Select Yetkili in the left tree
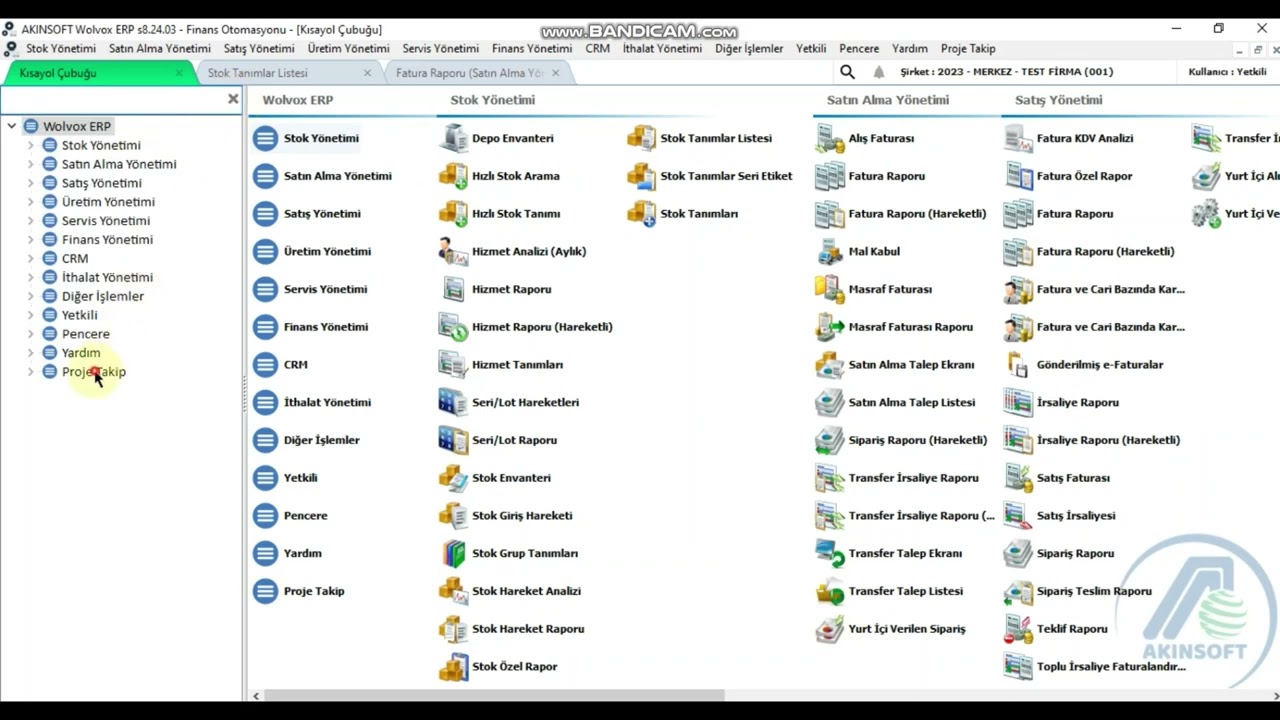 [x=79, y=315]
